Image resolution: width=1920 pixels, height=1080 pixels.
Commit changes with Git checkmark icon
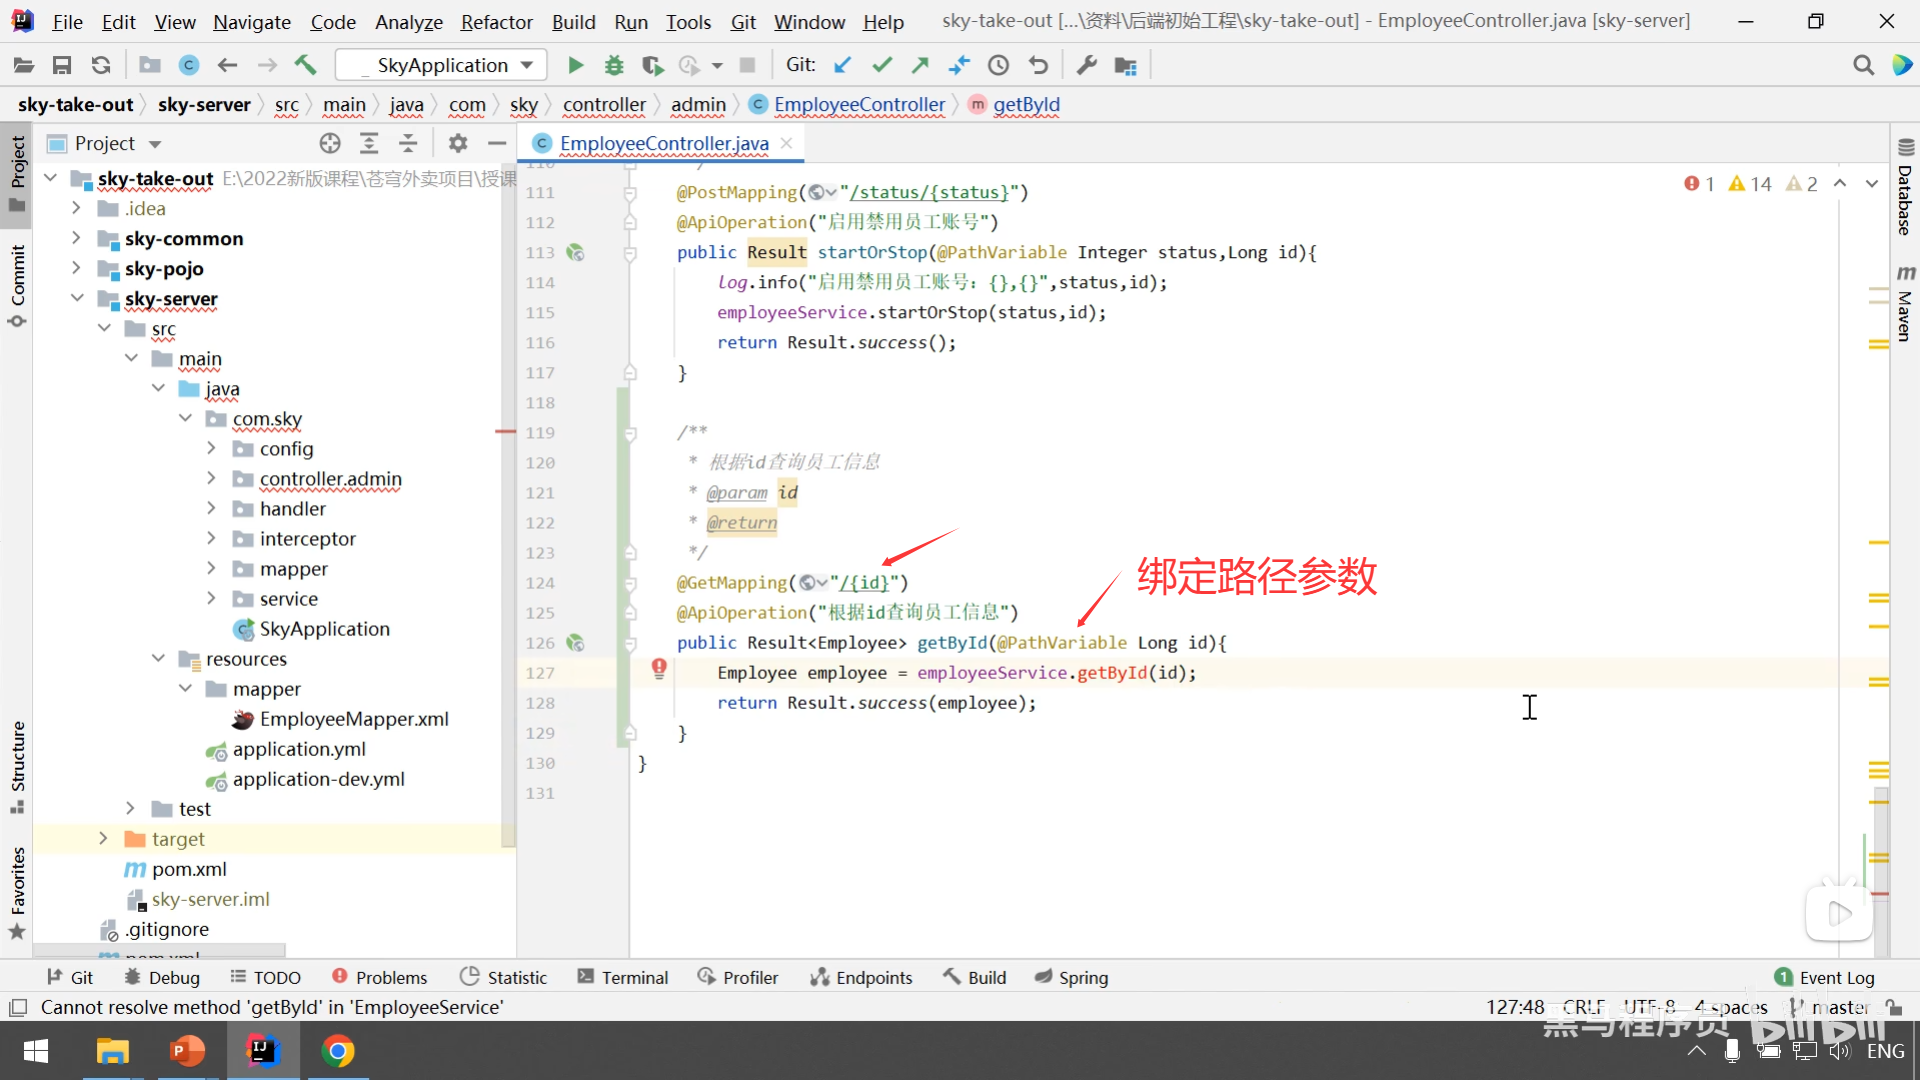pos(881,65)
